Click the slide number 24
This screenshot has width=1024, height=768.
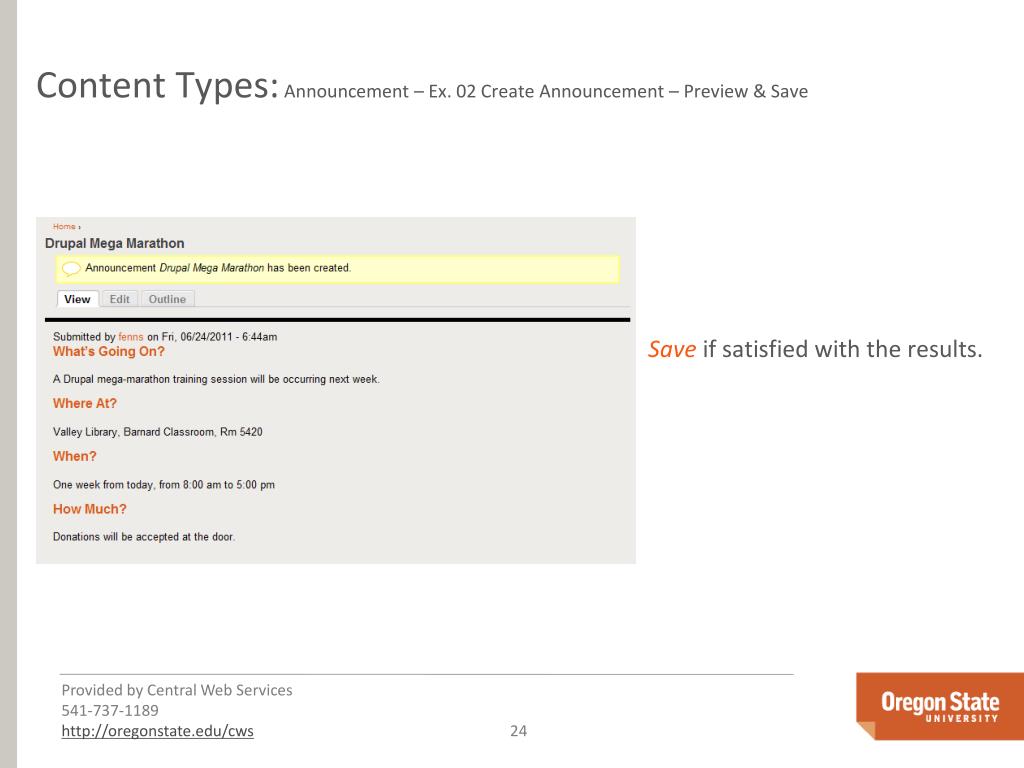click(x=519, y=731)
